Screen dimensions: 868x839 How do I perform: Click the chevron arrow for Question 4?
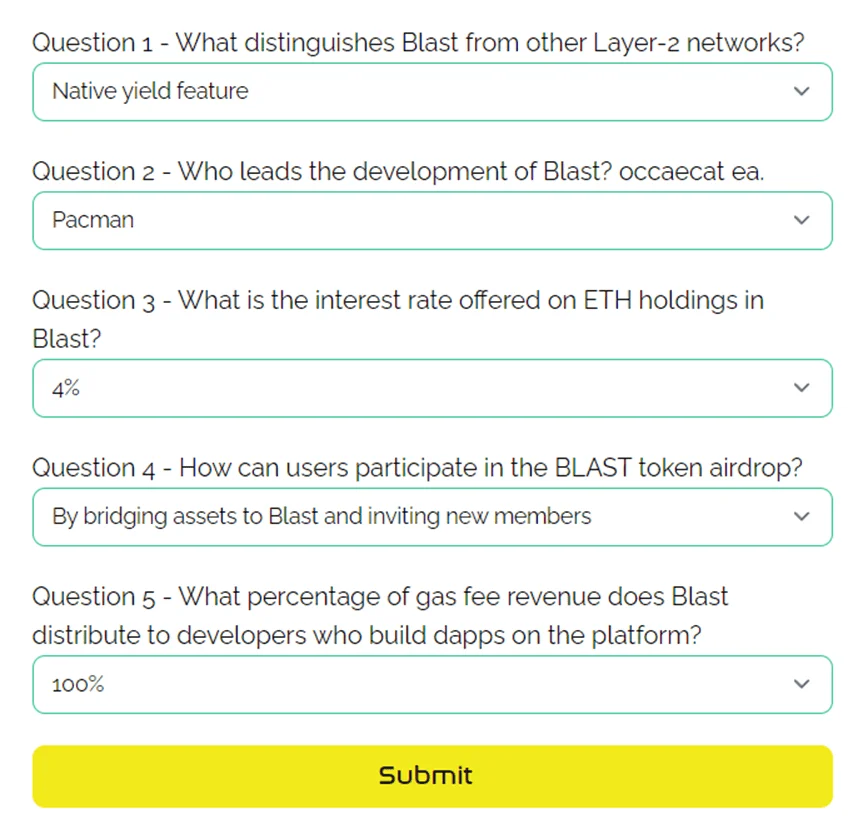(x=802, y=516)
